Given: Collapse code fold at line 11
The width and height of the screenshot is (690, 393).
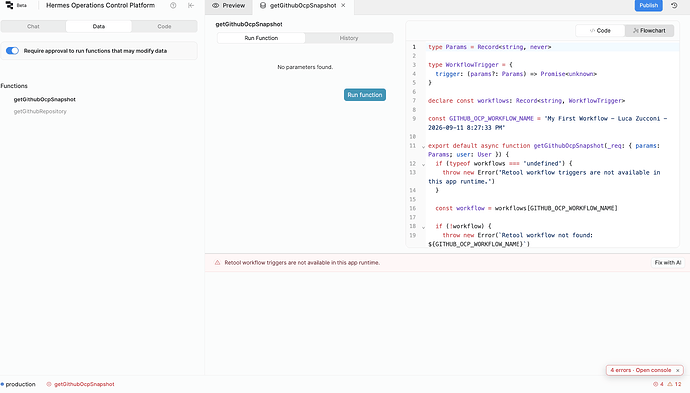Looking at the screenshot, I should coord(423,147).
